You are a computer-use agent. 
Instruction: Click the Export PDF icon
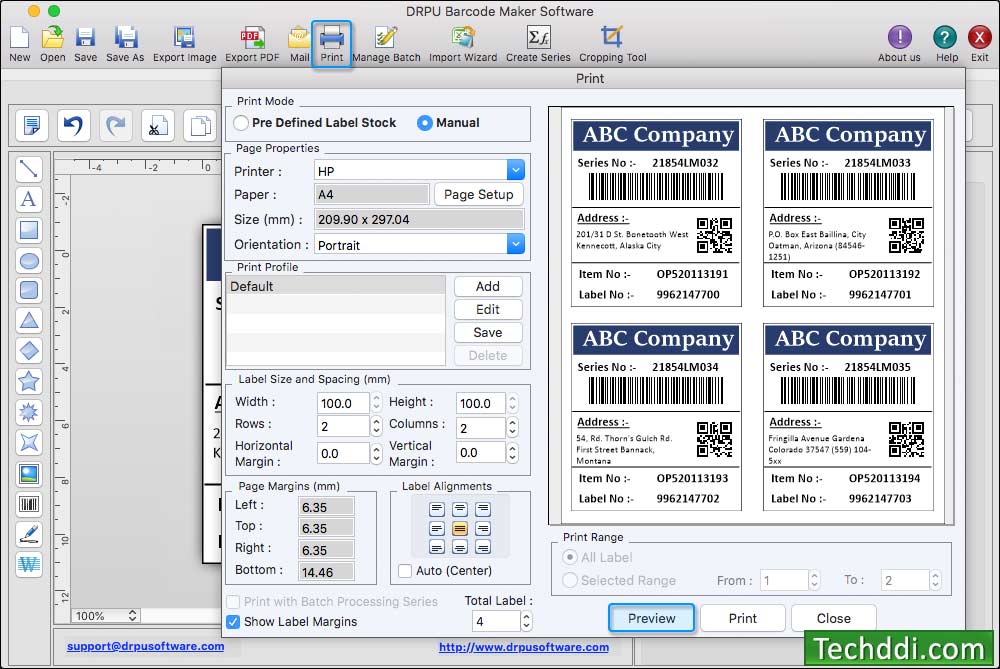click(252, 43)
